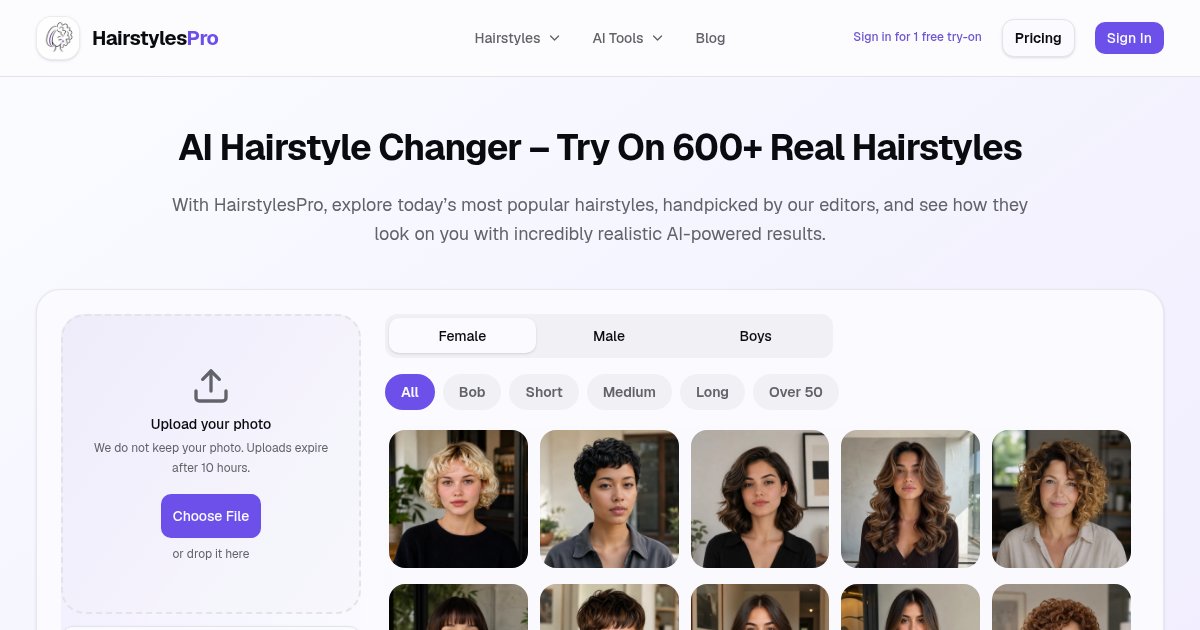Open the Blog page

pos(710,38)
